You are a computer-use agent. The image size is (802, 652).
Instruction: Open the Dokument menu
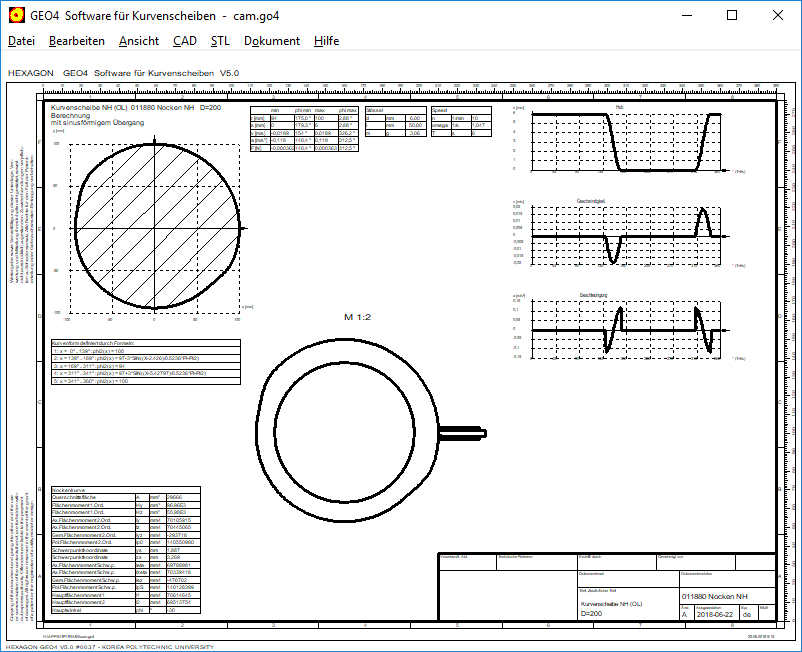[272, 41]
